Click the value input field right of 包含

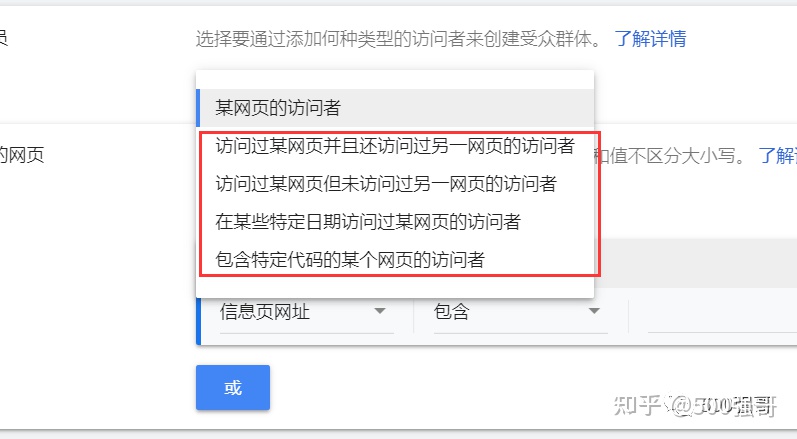(x=722, y=315)
